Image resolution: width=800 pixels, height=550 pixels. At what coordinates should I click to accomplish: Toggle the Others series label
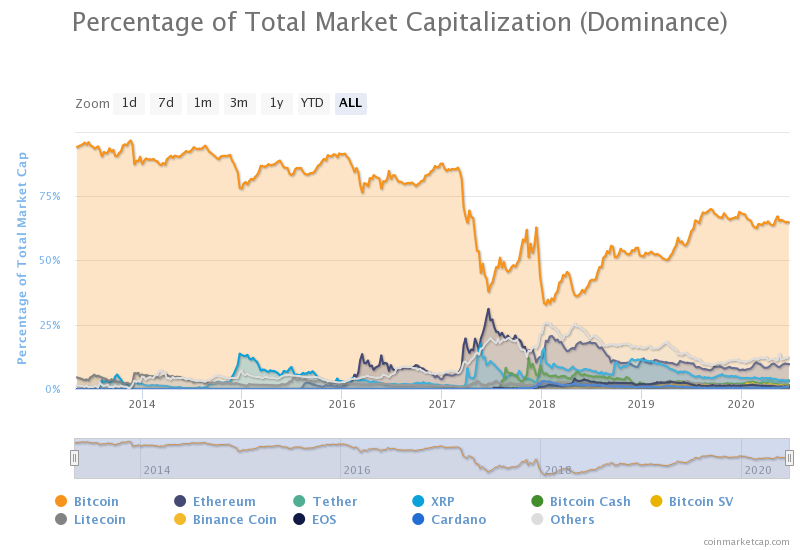pyautogui.click(x=572, y=519)
